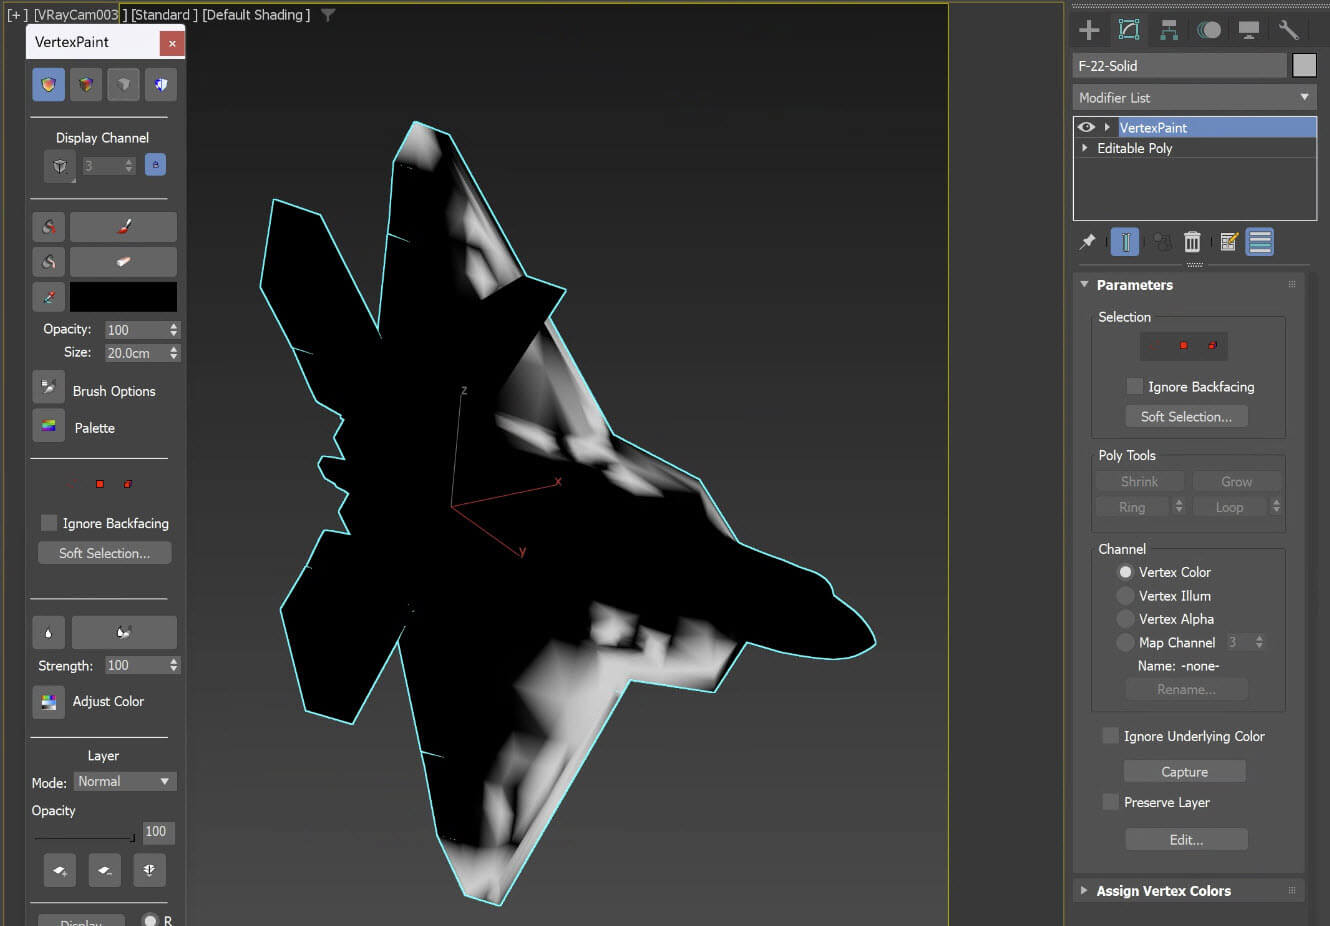Select the Vertex Alpha channel
The image size is (1330, 926).
tap(1125, 619)
